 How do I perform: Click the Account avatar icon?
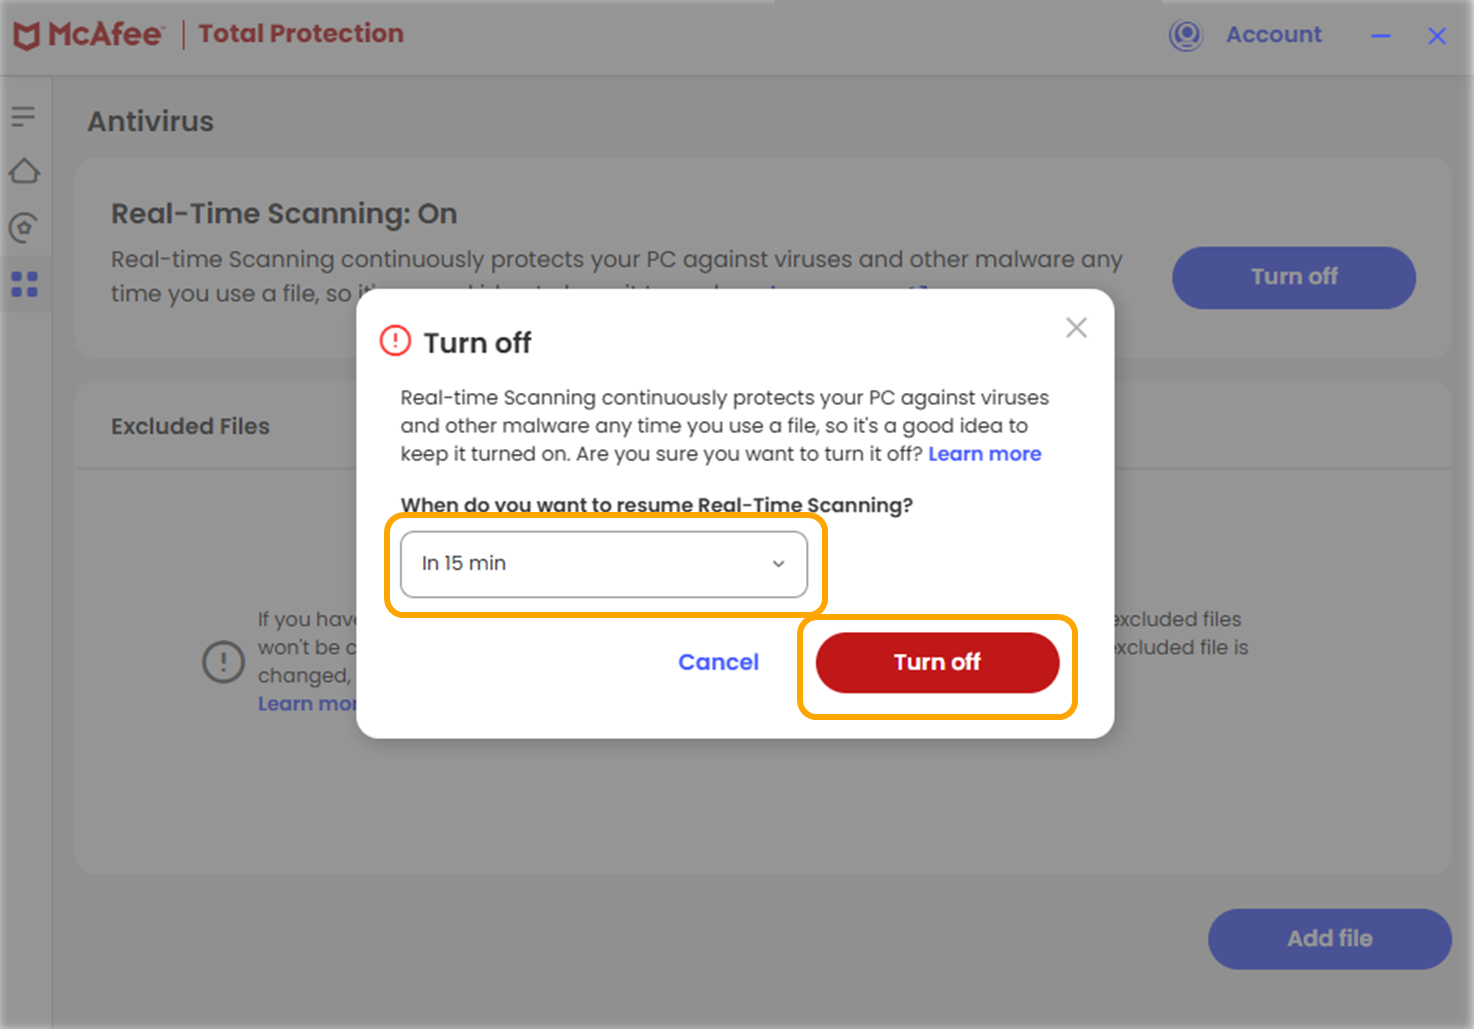point(1185,35)
